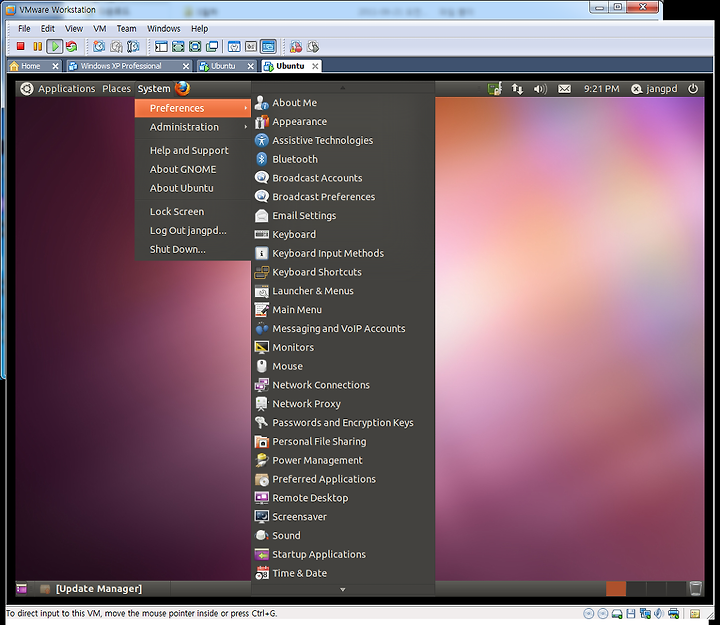Click the hard disk device icon in status bar
This screenshot has height=625, width=720.
point(617,614)
